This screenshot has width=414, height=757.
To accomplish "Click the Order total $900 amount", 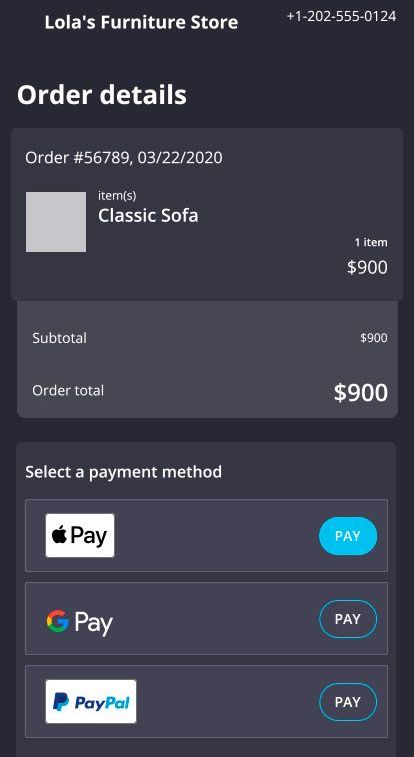I will coord(361,393).
